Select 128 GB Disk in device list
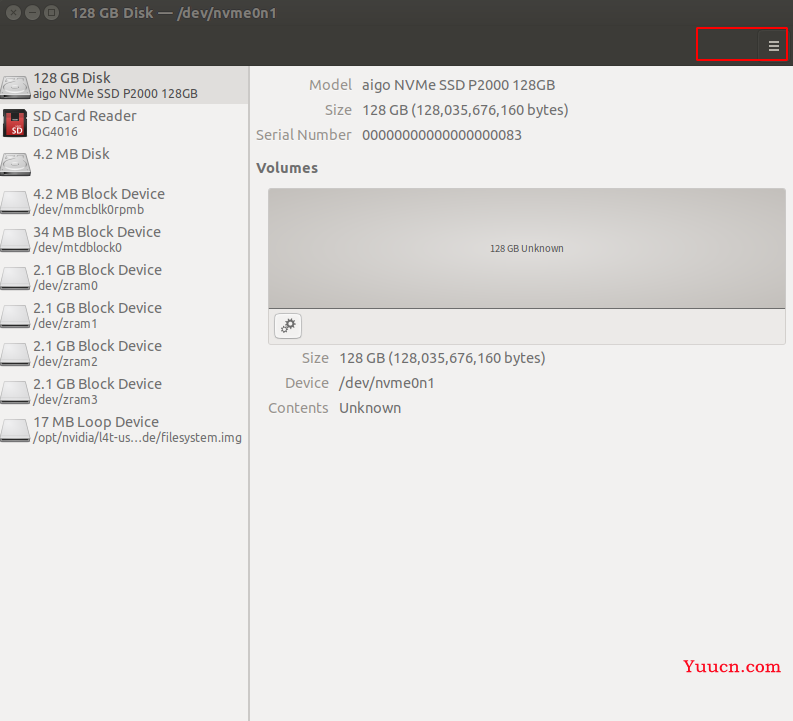 click(x=124, y=85)
